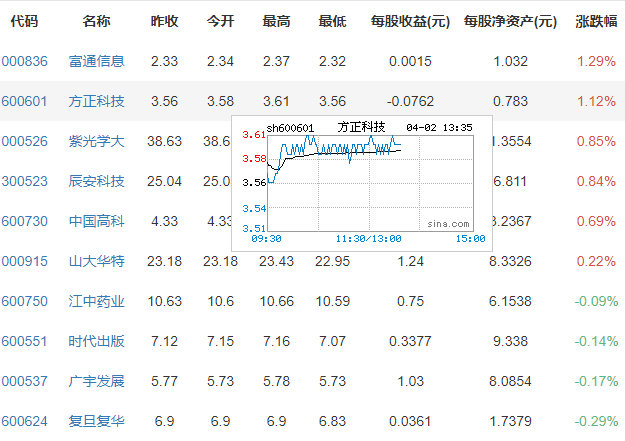Click the 9.338 net asset value
The image size is (625, 441).
[x=510, y=341]
